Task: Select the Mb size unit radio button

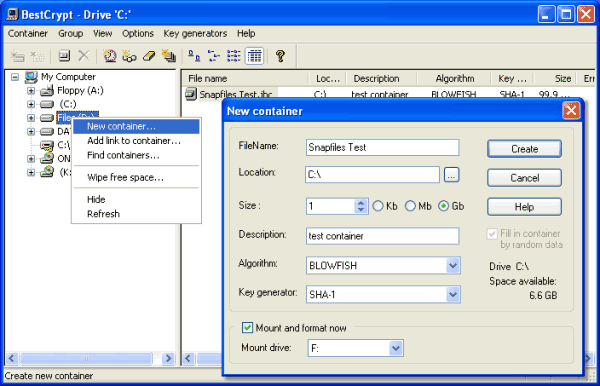Action: click(410, 206)
